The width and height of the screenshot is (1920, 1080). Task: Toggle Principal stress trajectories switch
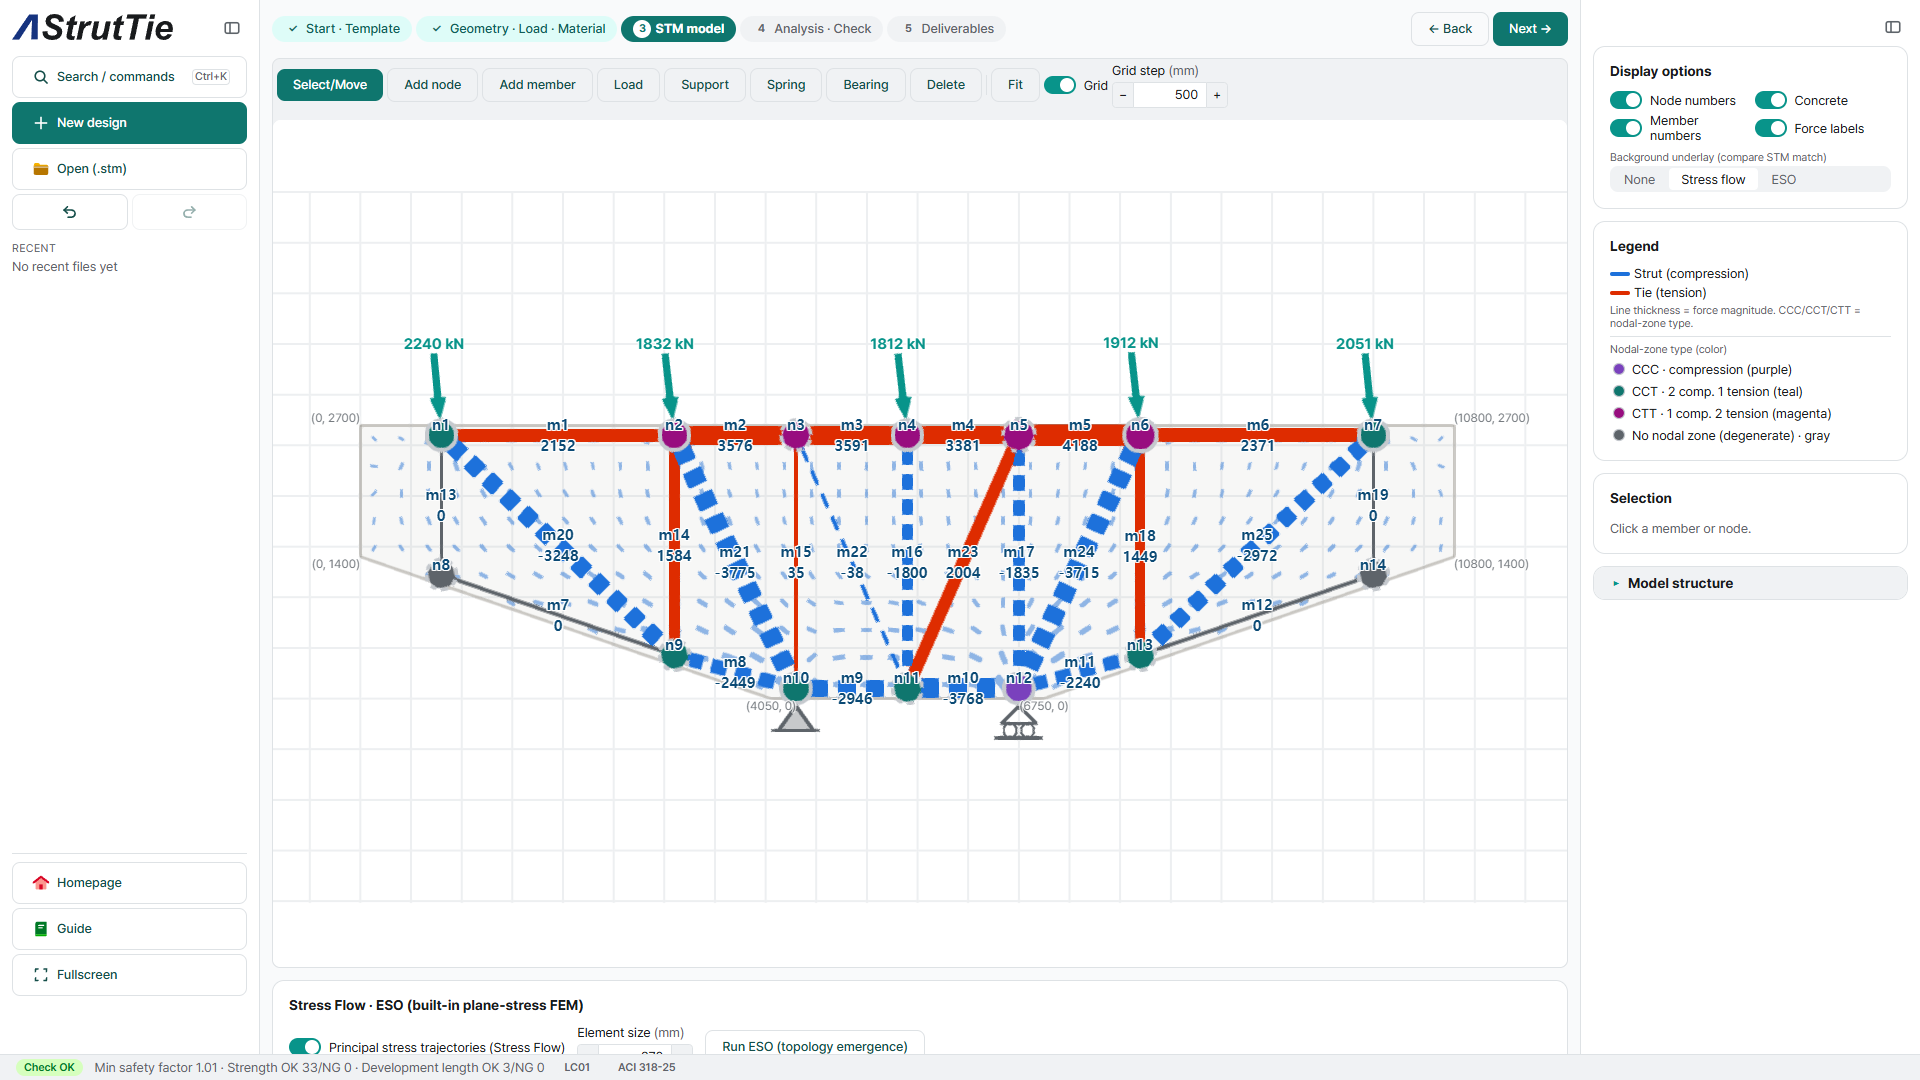tap(305, 1046)
